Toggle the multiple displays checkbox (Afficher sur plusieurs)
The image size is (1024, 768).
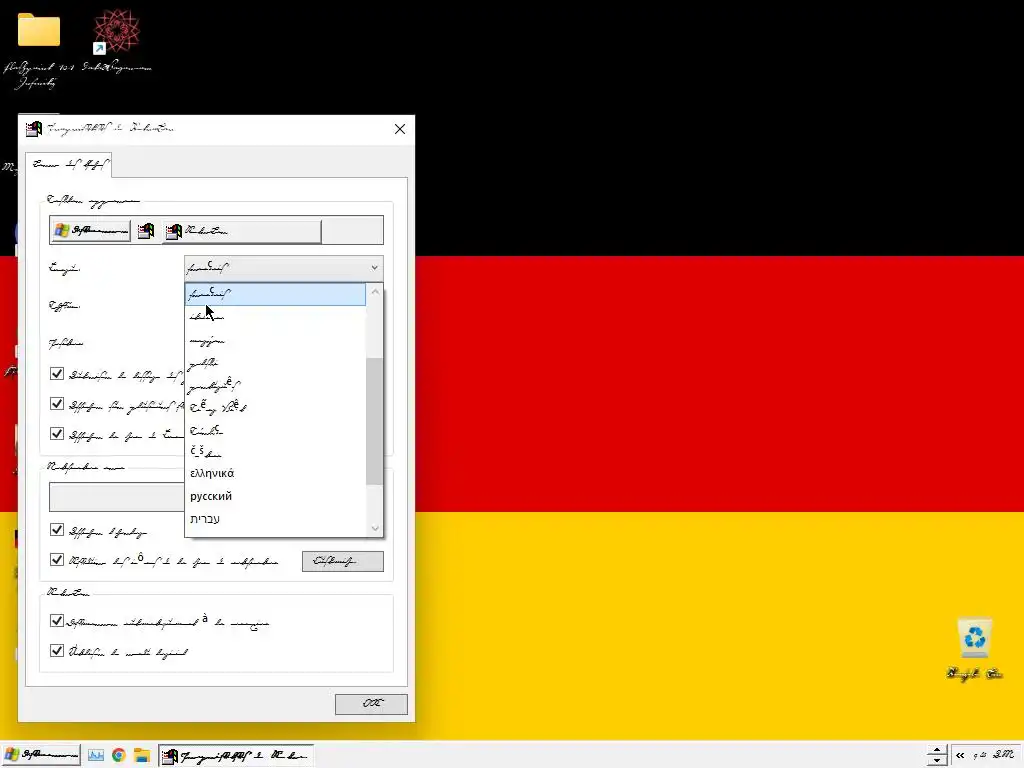(57, 404)
